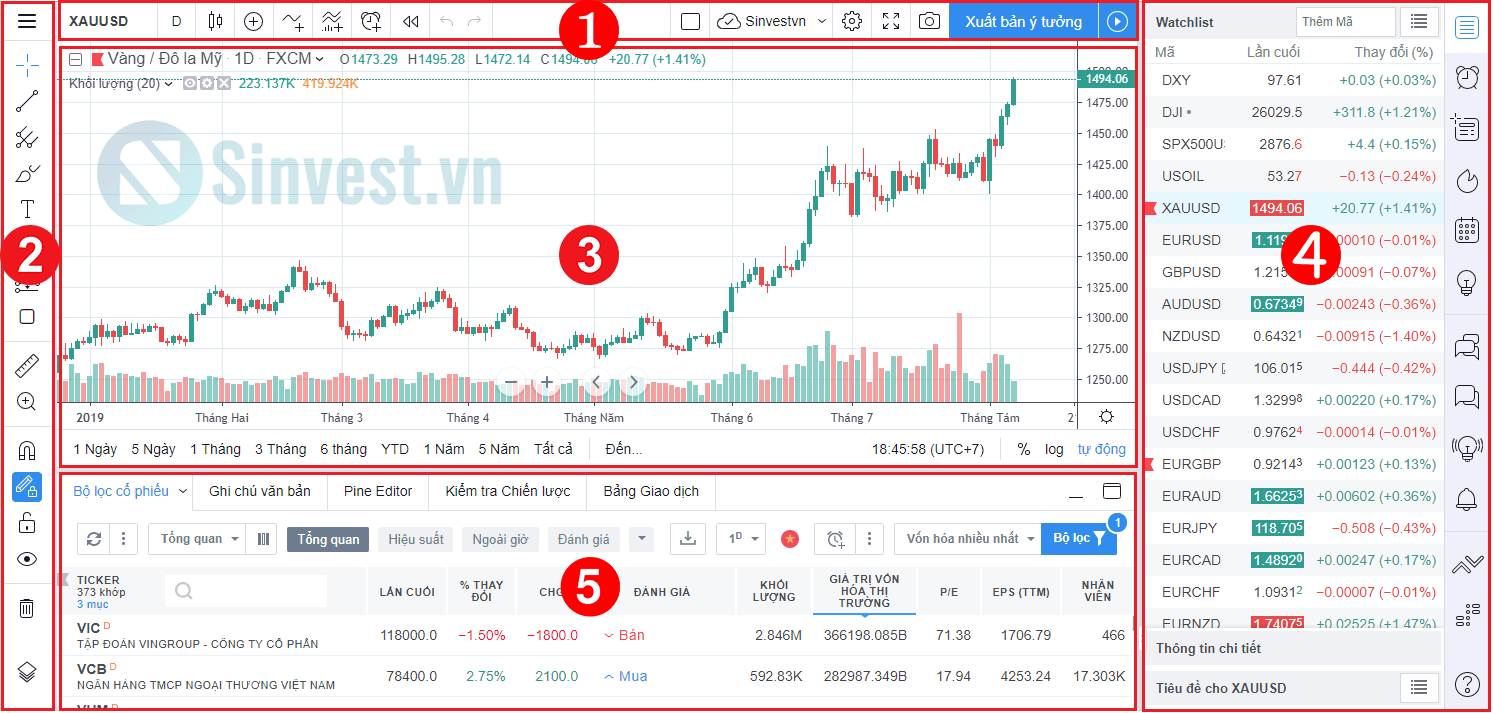Select the zoom-in magnifier tool
The height and width of the screenshot is (713, 1493).
click(x=27, y=402)
